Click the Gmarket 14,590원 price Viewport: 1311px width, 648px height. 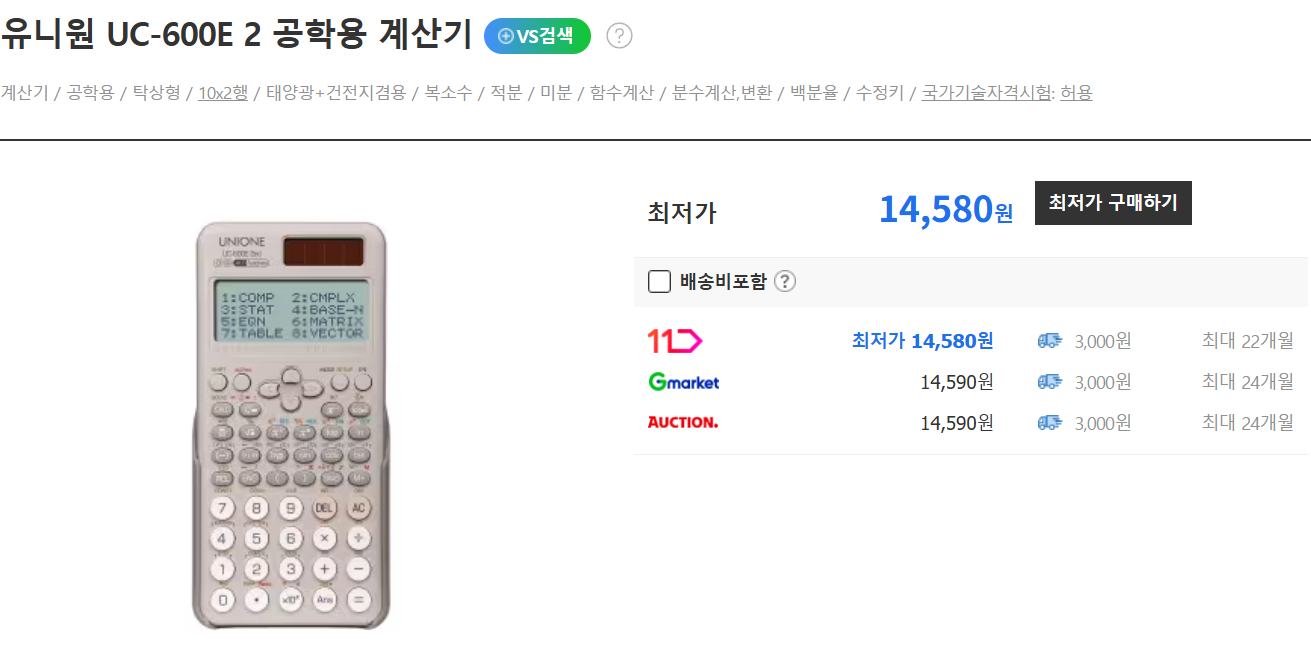[956, 382]
